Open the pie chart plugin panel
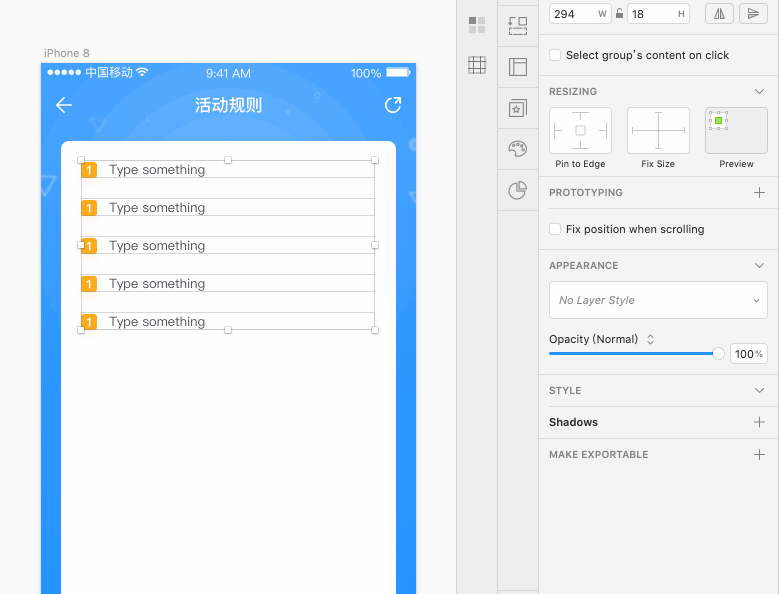The image size is (779, 594). 517,190
